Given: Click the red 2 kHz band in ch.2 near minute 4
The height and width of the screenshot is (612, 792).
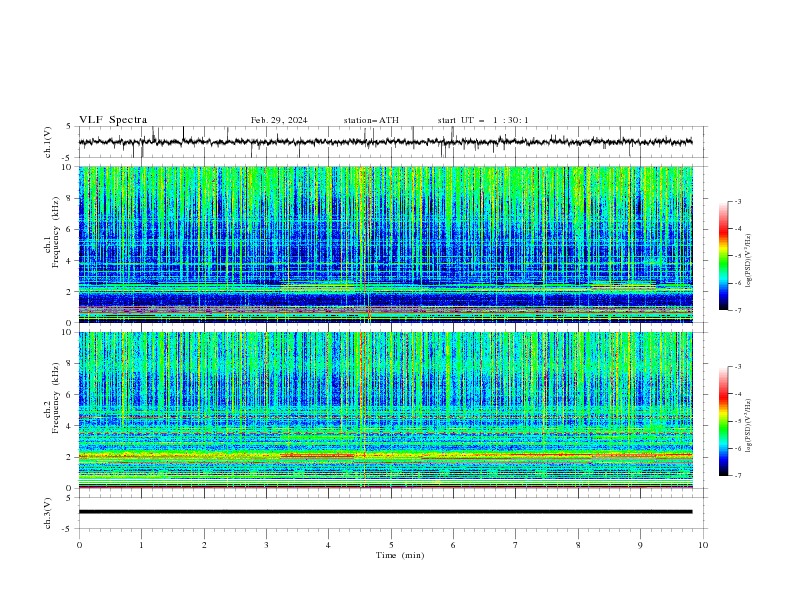Looking at the screenshot, I should pyautogui.click(x=317, y=455).
